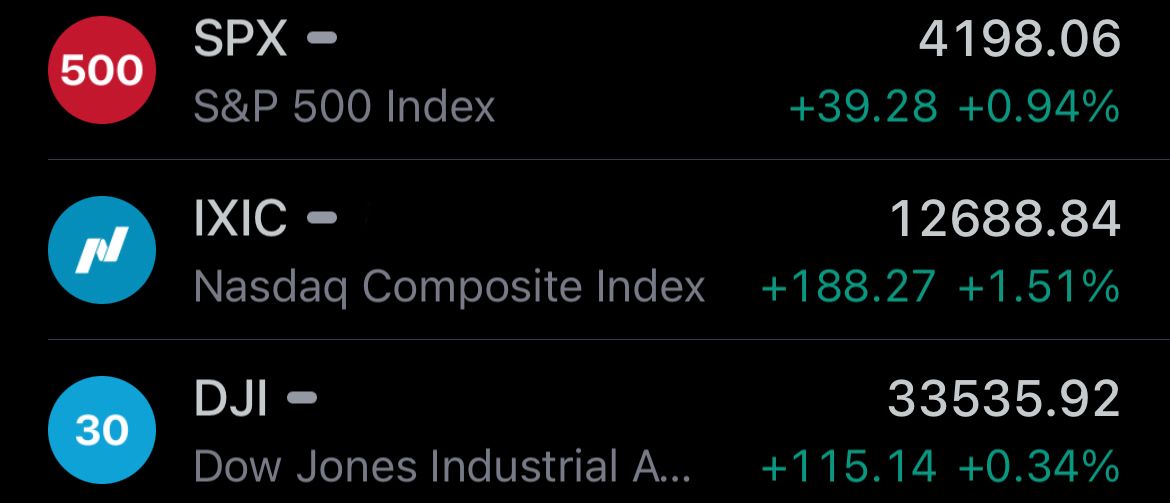Tap the blue Dow 30 icon

click(x=101, y=430)
